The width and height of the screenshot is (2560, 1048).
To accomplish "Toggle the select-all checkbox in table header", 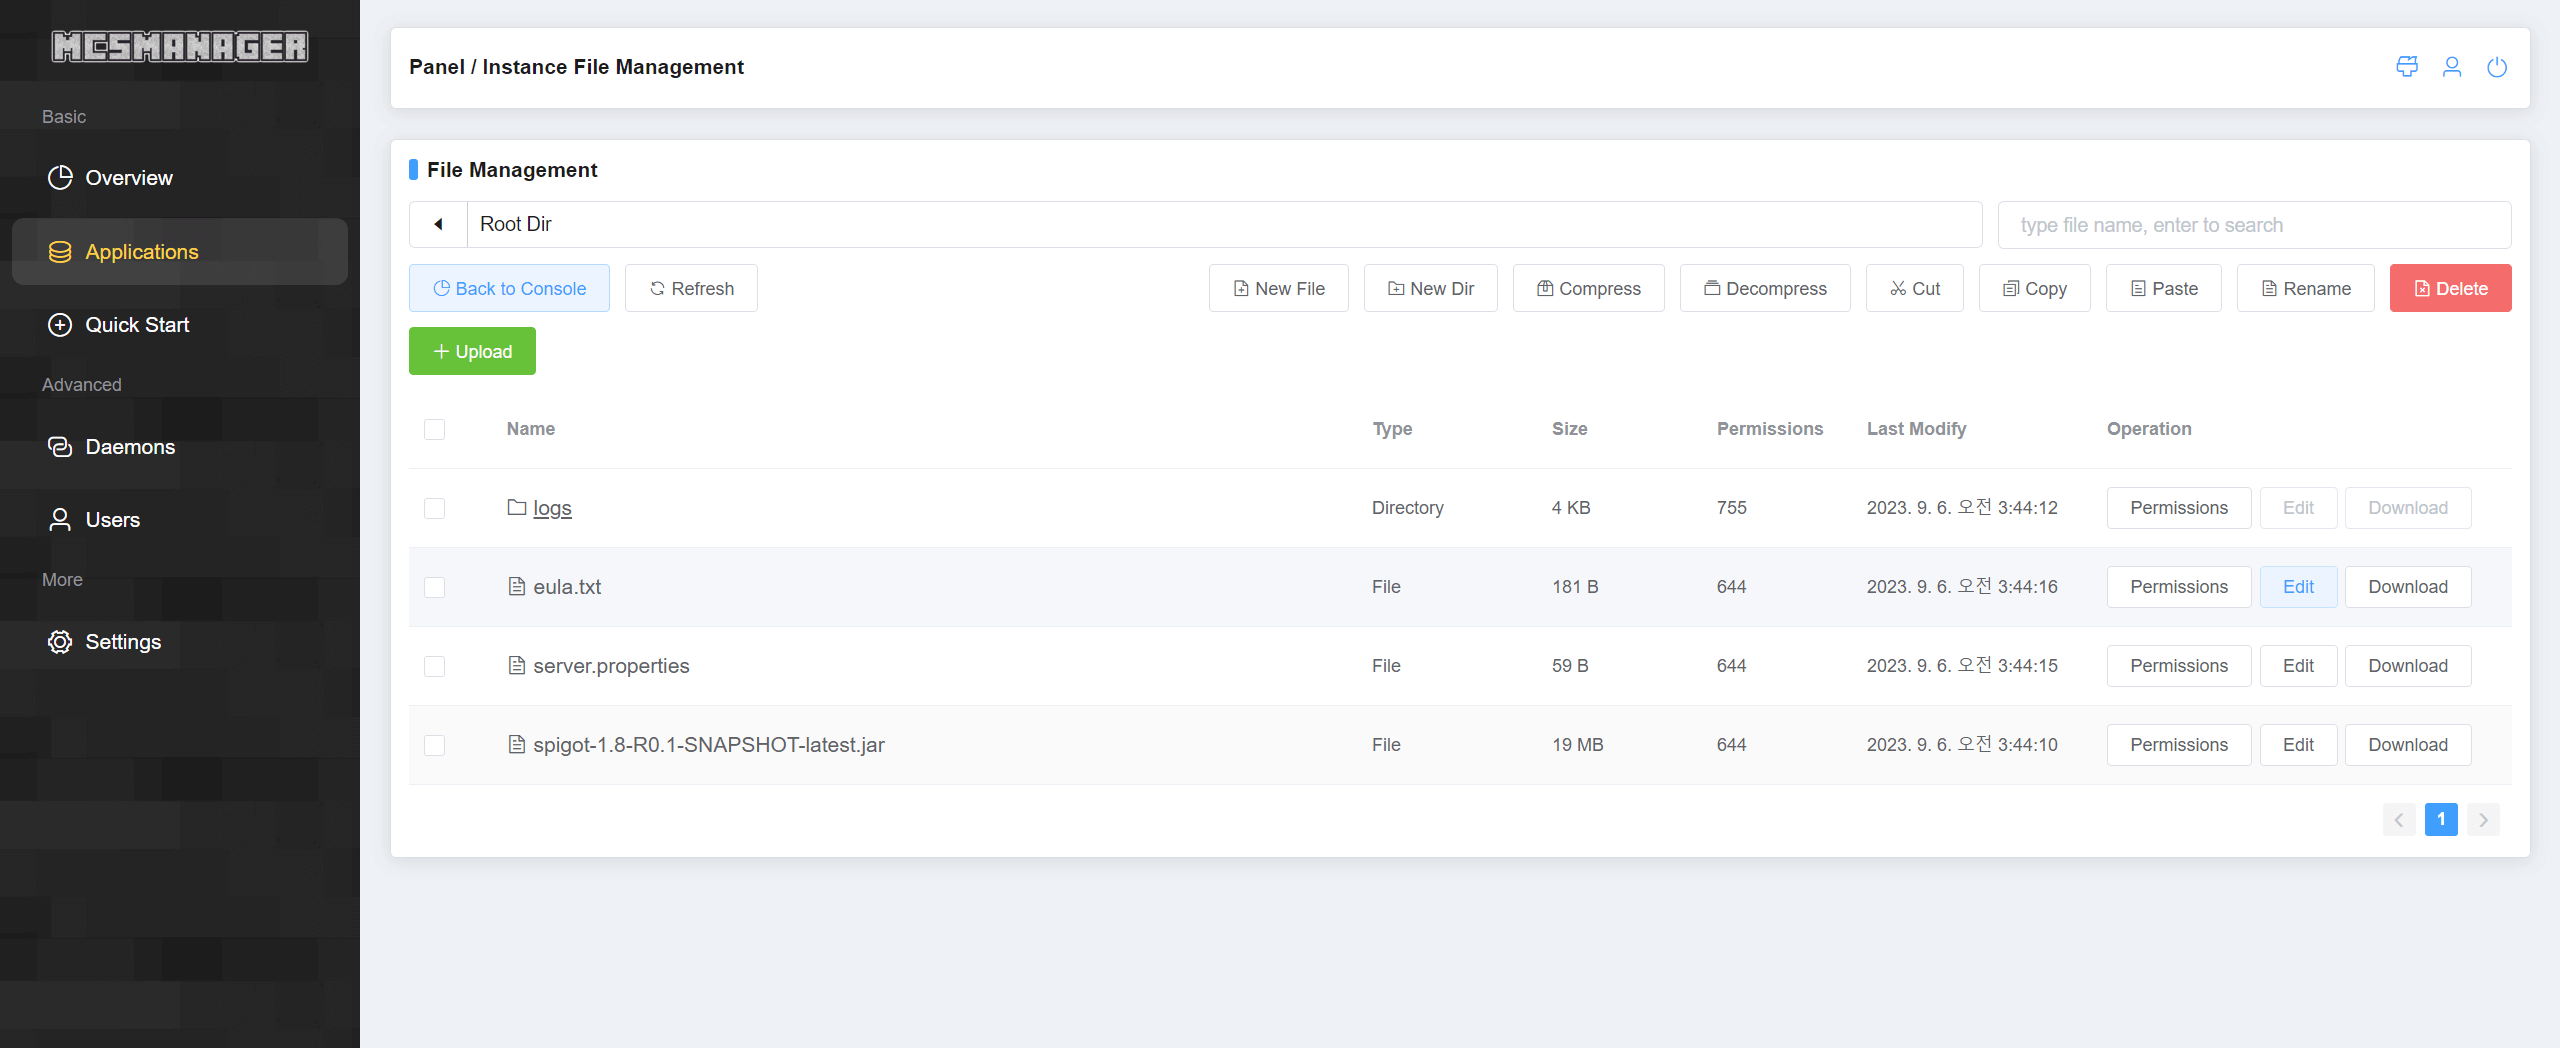I will point(434,429).
